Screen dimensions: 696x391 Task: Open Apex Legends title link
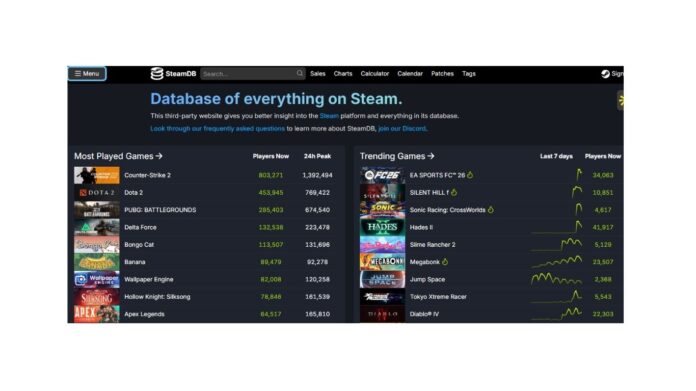[144, 314]
